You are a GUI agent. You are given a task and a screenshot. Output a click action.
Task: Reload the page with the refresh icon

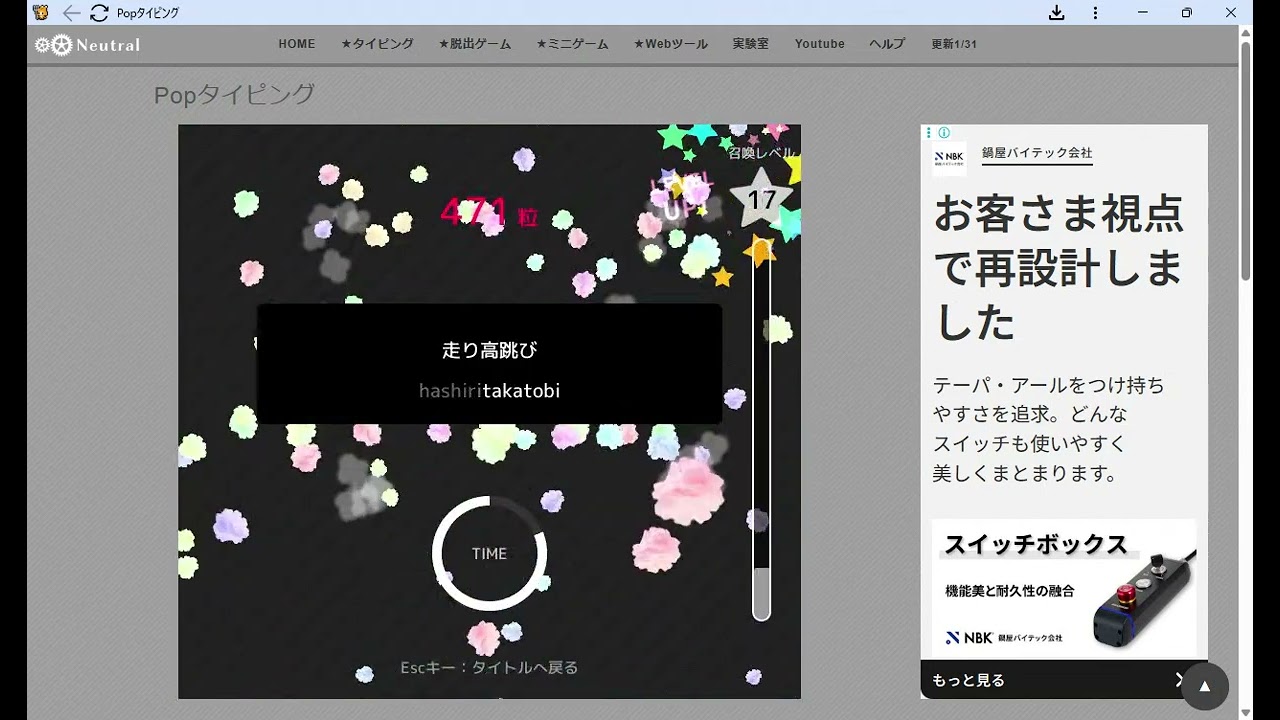tap(99, 13)
